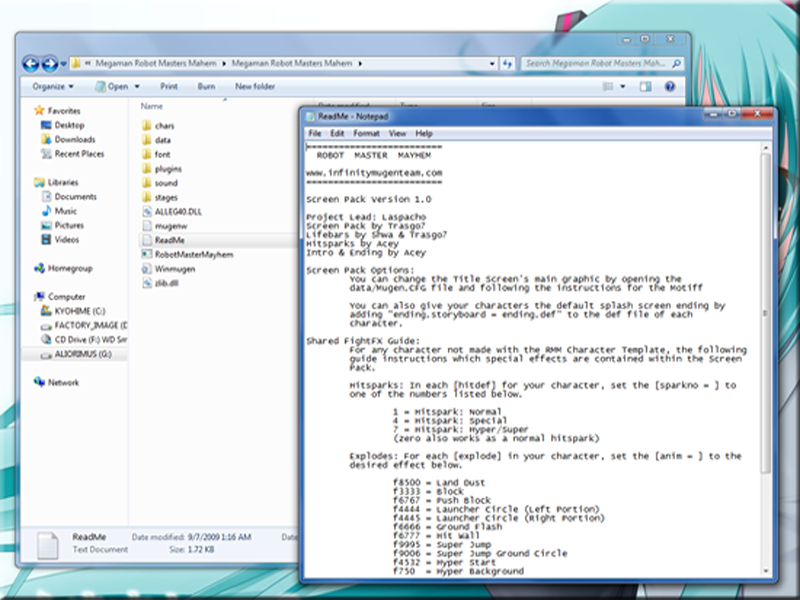The width and height of the screenshot is (800, 600).
Task: Open Music library
Action: coord(65,211)
